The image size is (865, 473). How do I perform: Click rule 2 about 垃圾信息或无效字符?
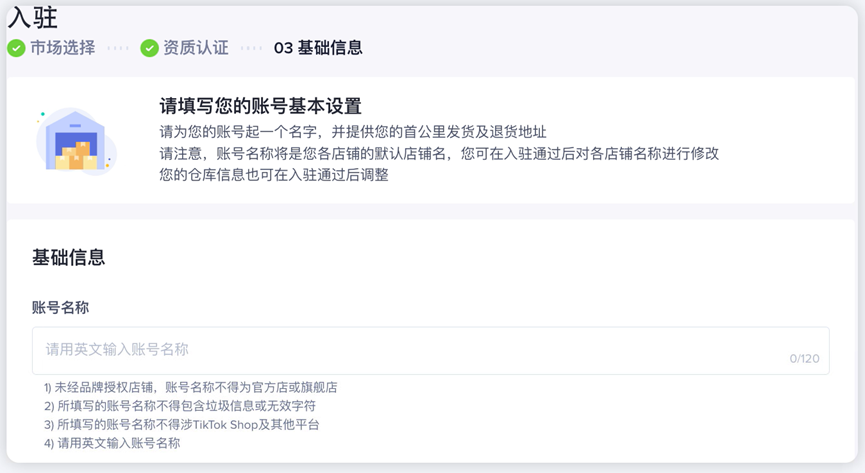pos(180,406)
